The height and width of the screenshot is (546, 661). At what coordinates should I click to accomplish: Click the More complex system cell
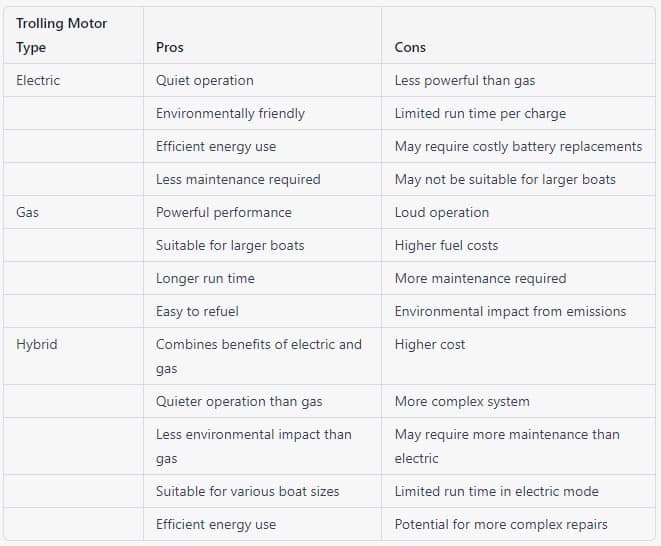pyautogui.click(x=462, y=401)
